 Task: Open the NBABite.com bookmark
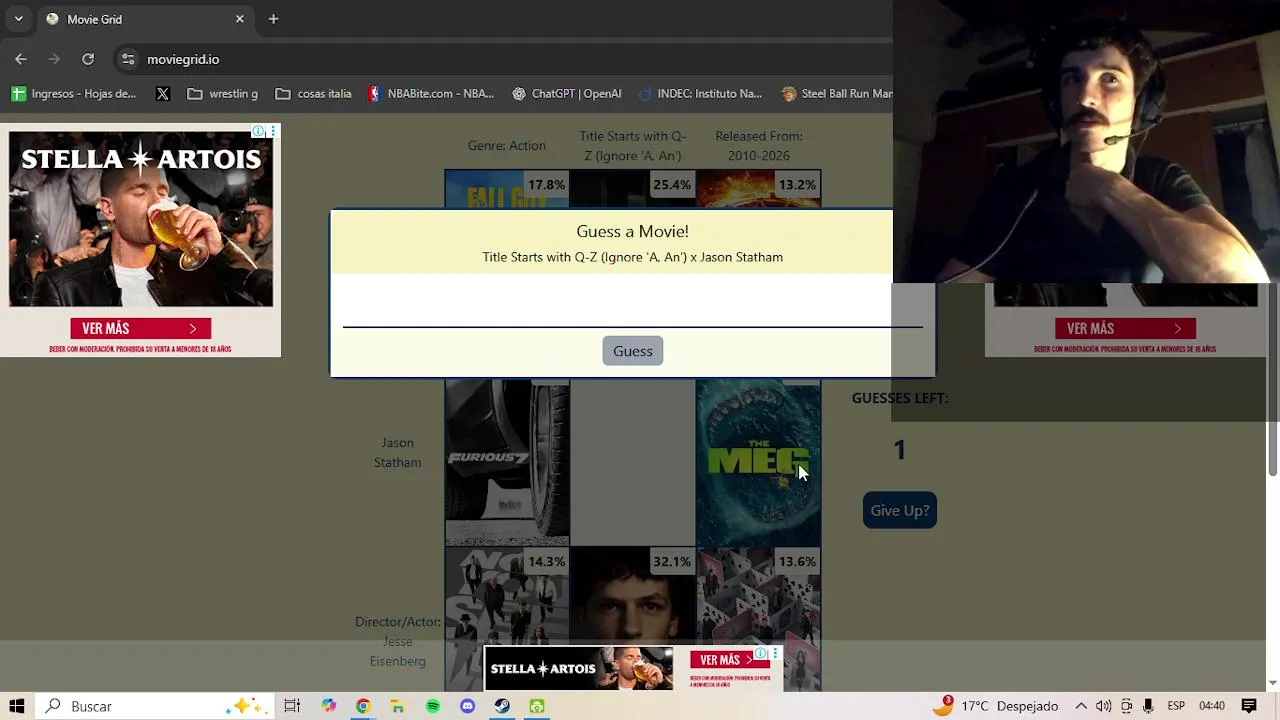[431, 94]
